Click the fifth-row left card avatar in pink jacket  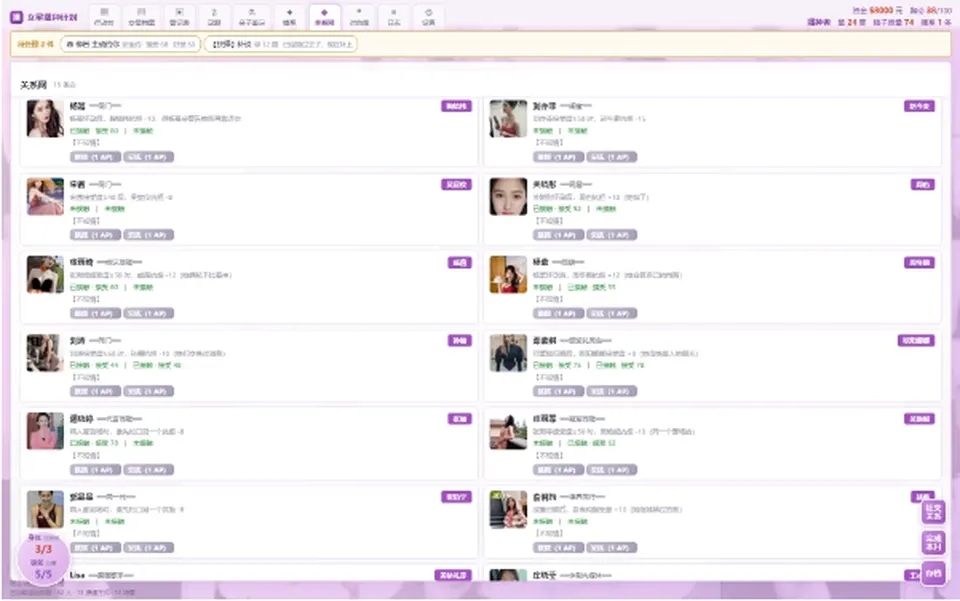click(x=45, y=431)
